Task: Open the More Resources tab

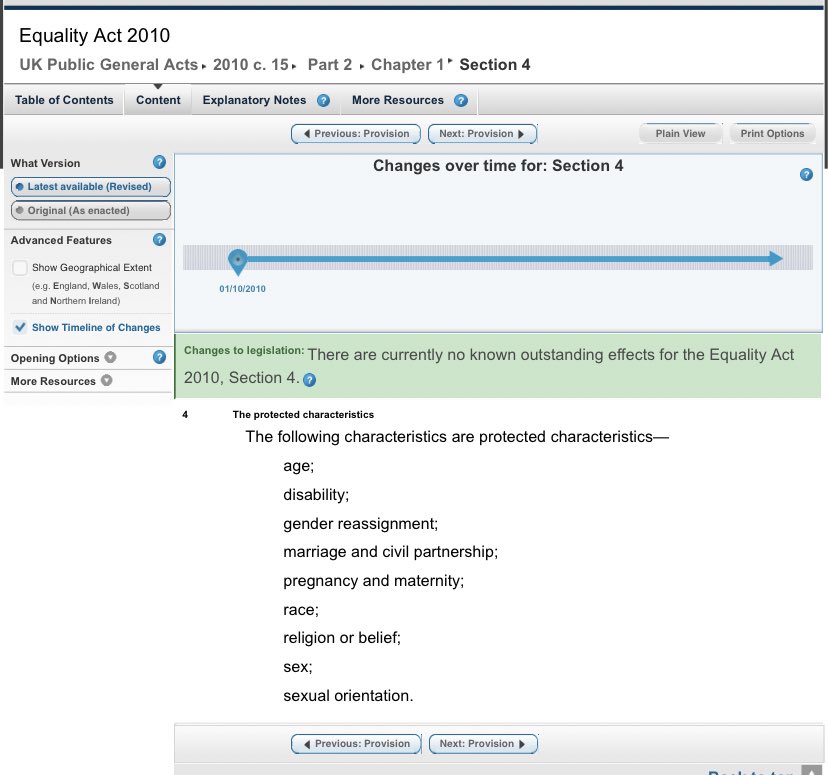Action: tap(398, 100)
